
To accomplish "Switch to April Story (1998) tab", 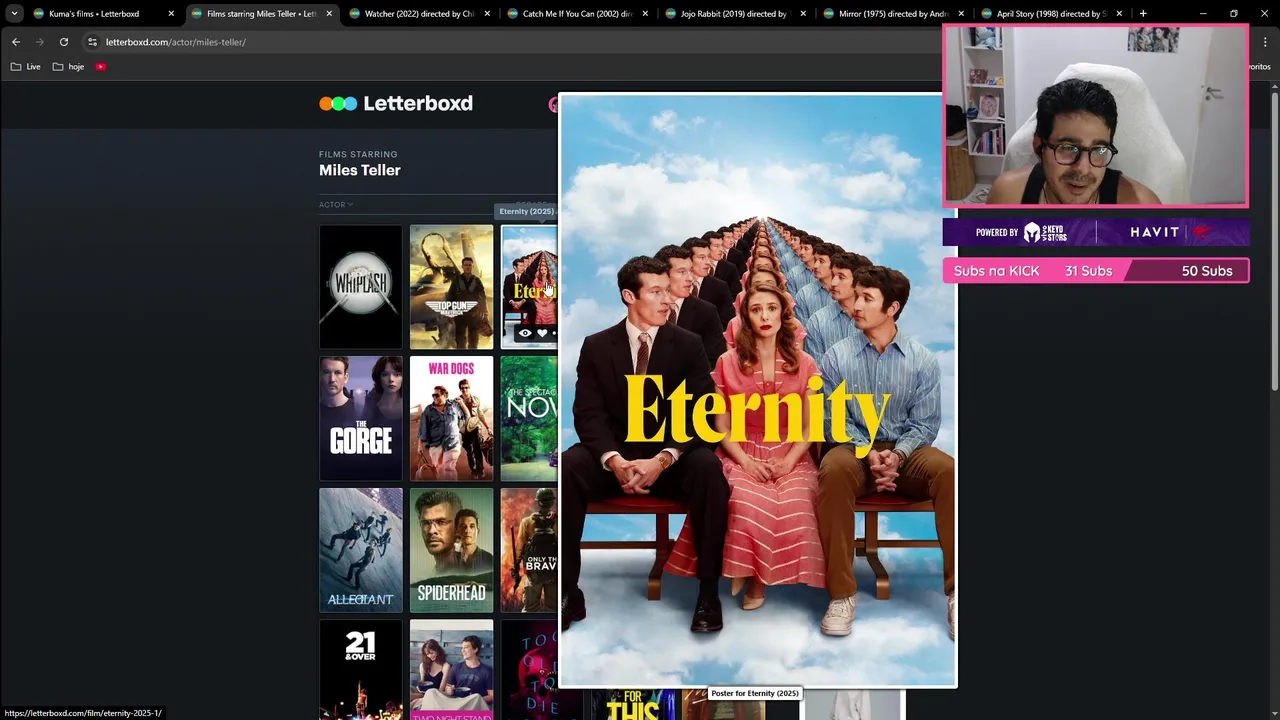I will coord(1050,14).
